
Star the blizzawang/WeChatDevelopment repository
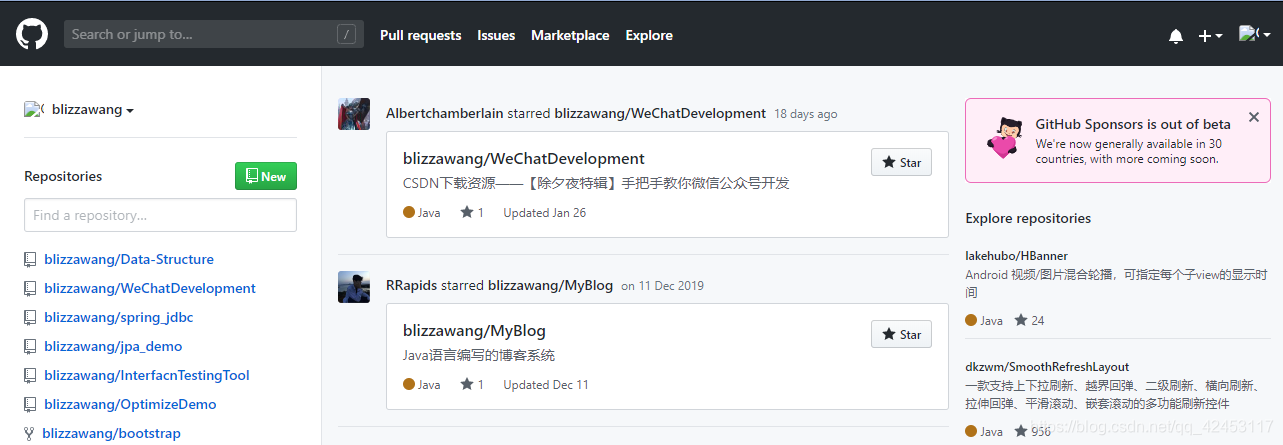tap(901, 162)
